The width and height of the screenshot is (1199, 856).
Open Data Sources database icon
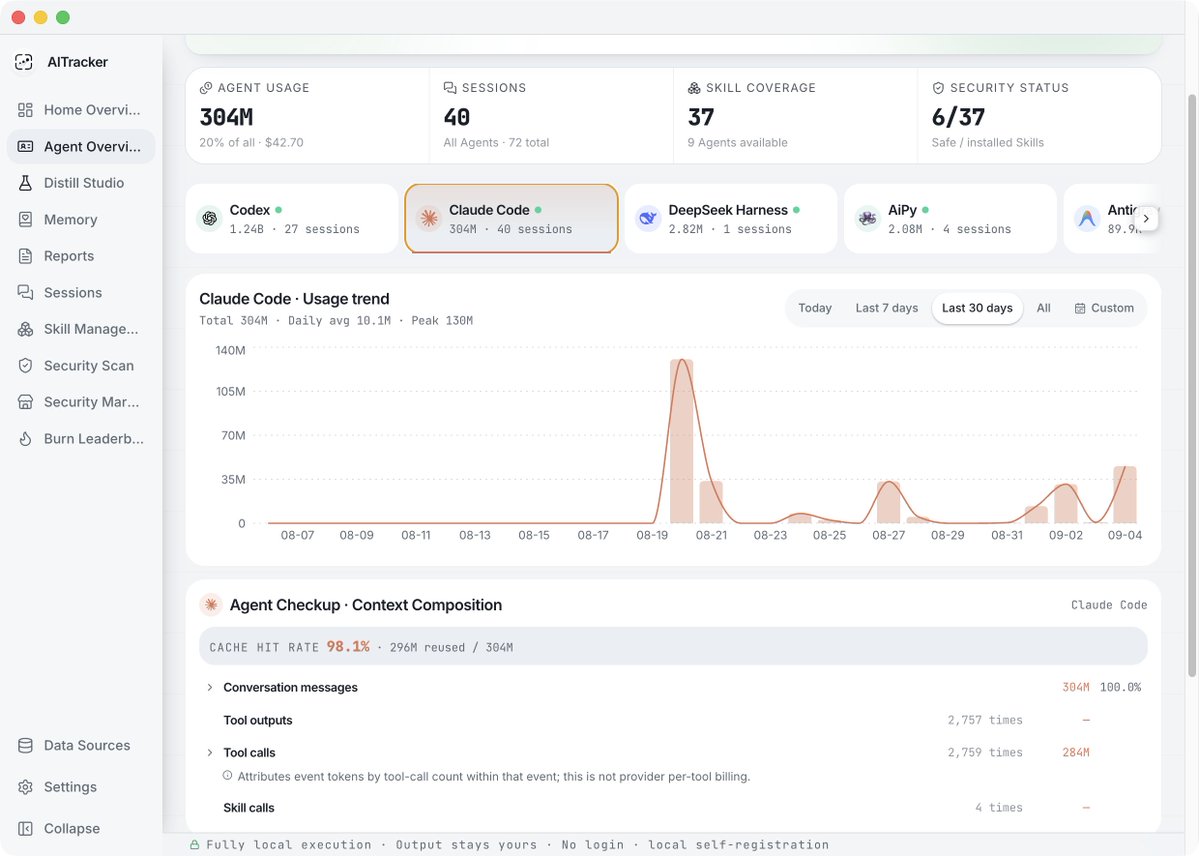pyautogui.click(x=25, y=746)
